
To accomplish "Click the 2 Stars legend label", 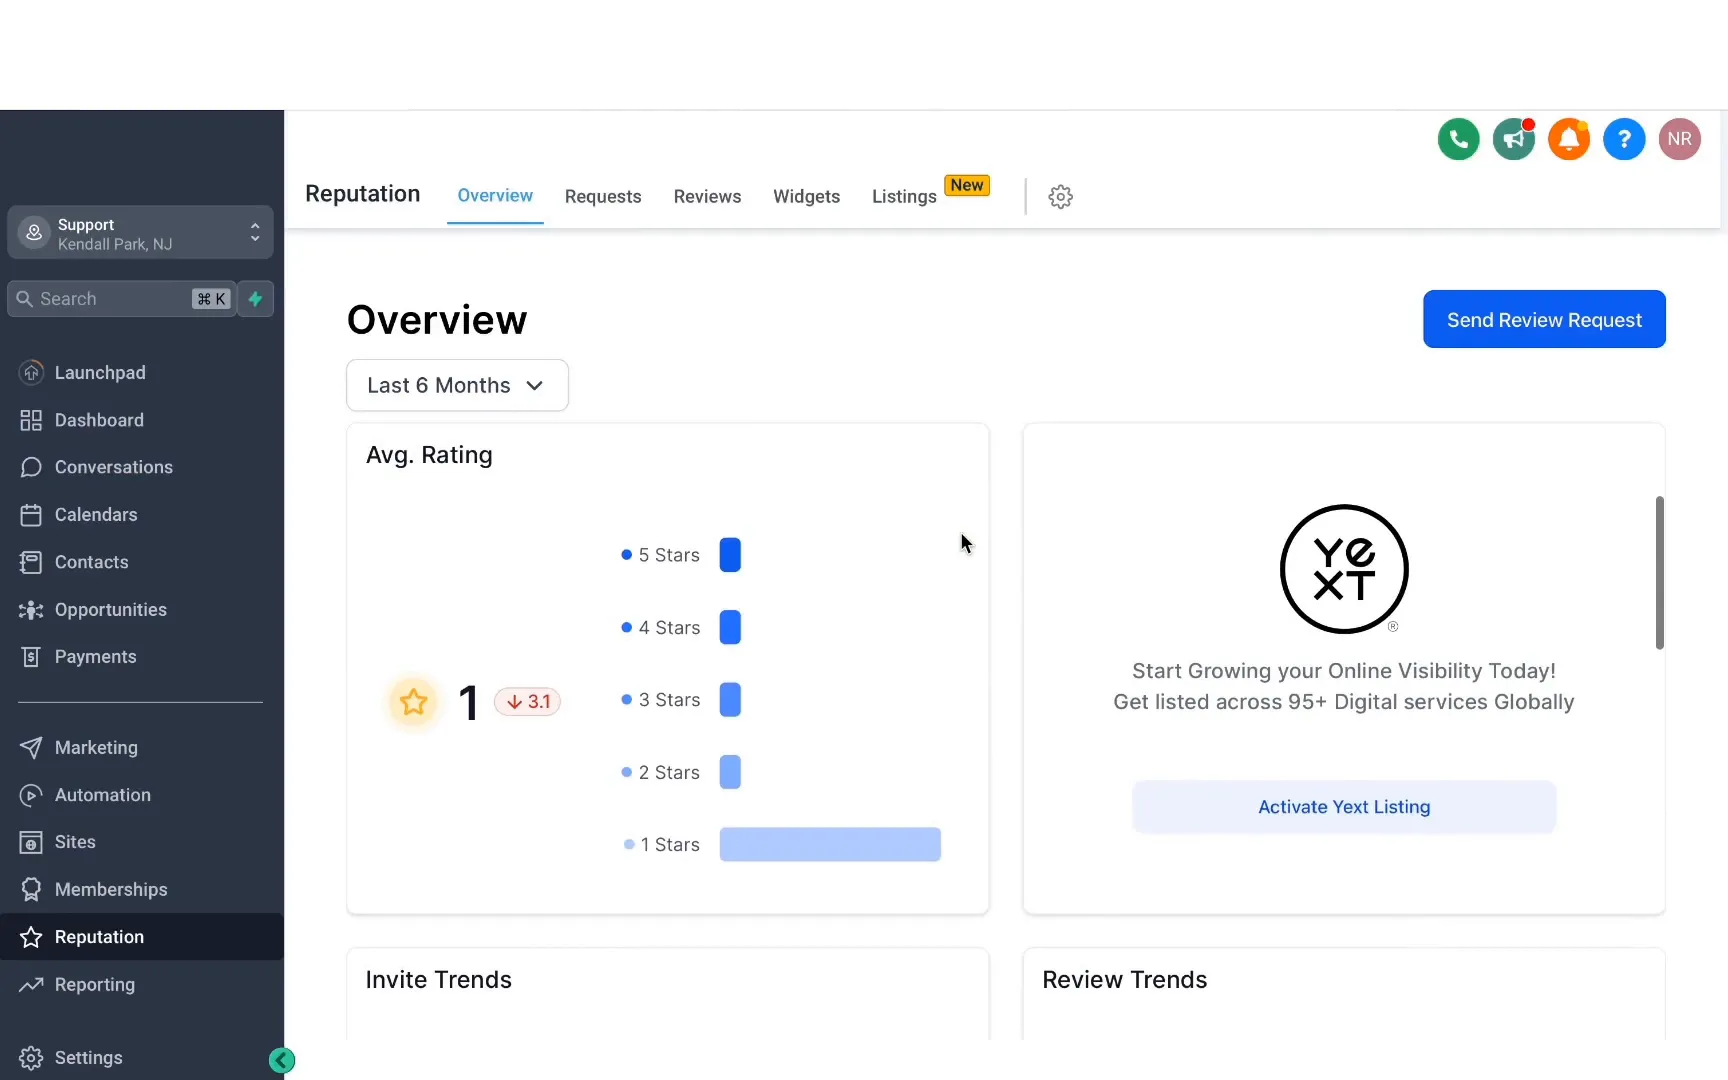I will point(669,772).
